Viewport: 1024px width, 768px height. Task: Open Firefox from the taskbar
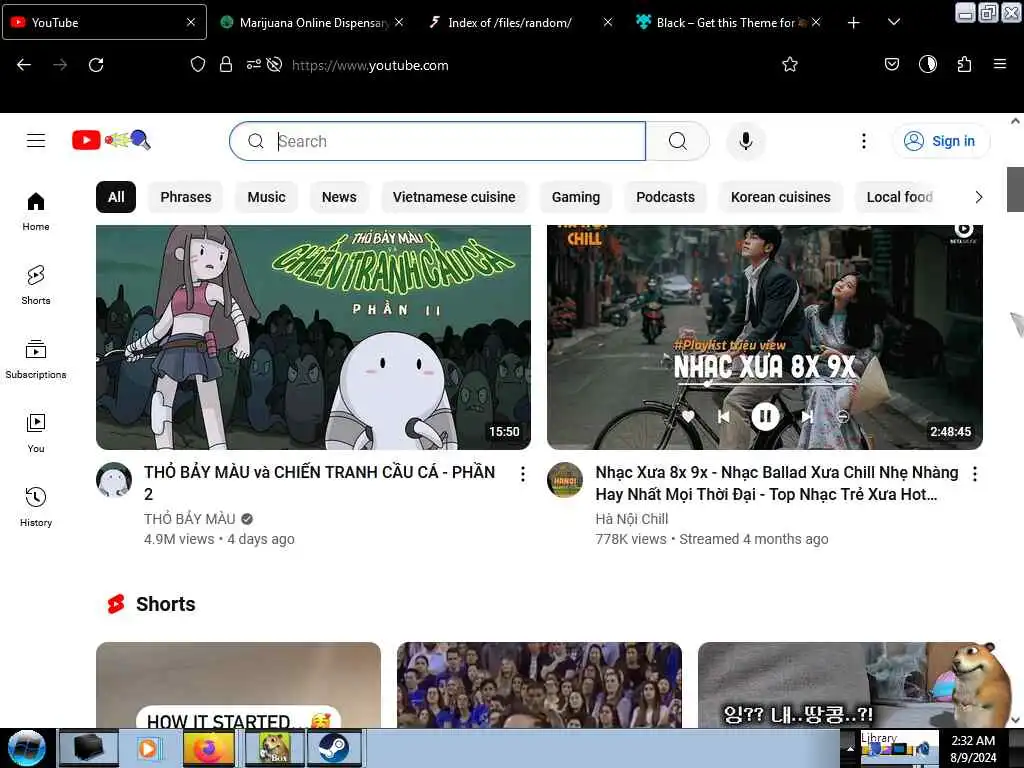click(208, 748)
